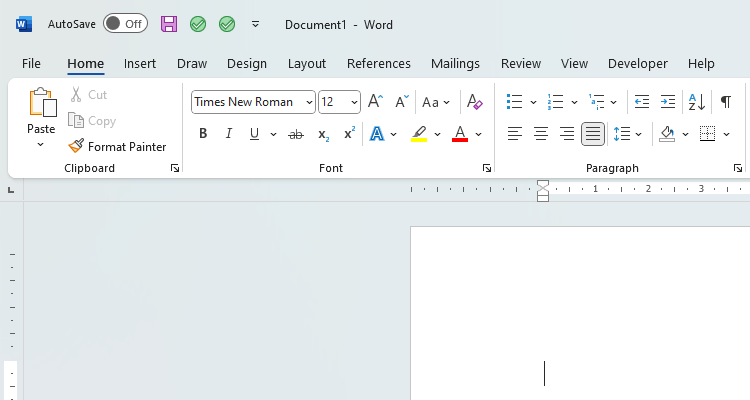
Task: Apply red font color
Action: click(x=460, y=134)
